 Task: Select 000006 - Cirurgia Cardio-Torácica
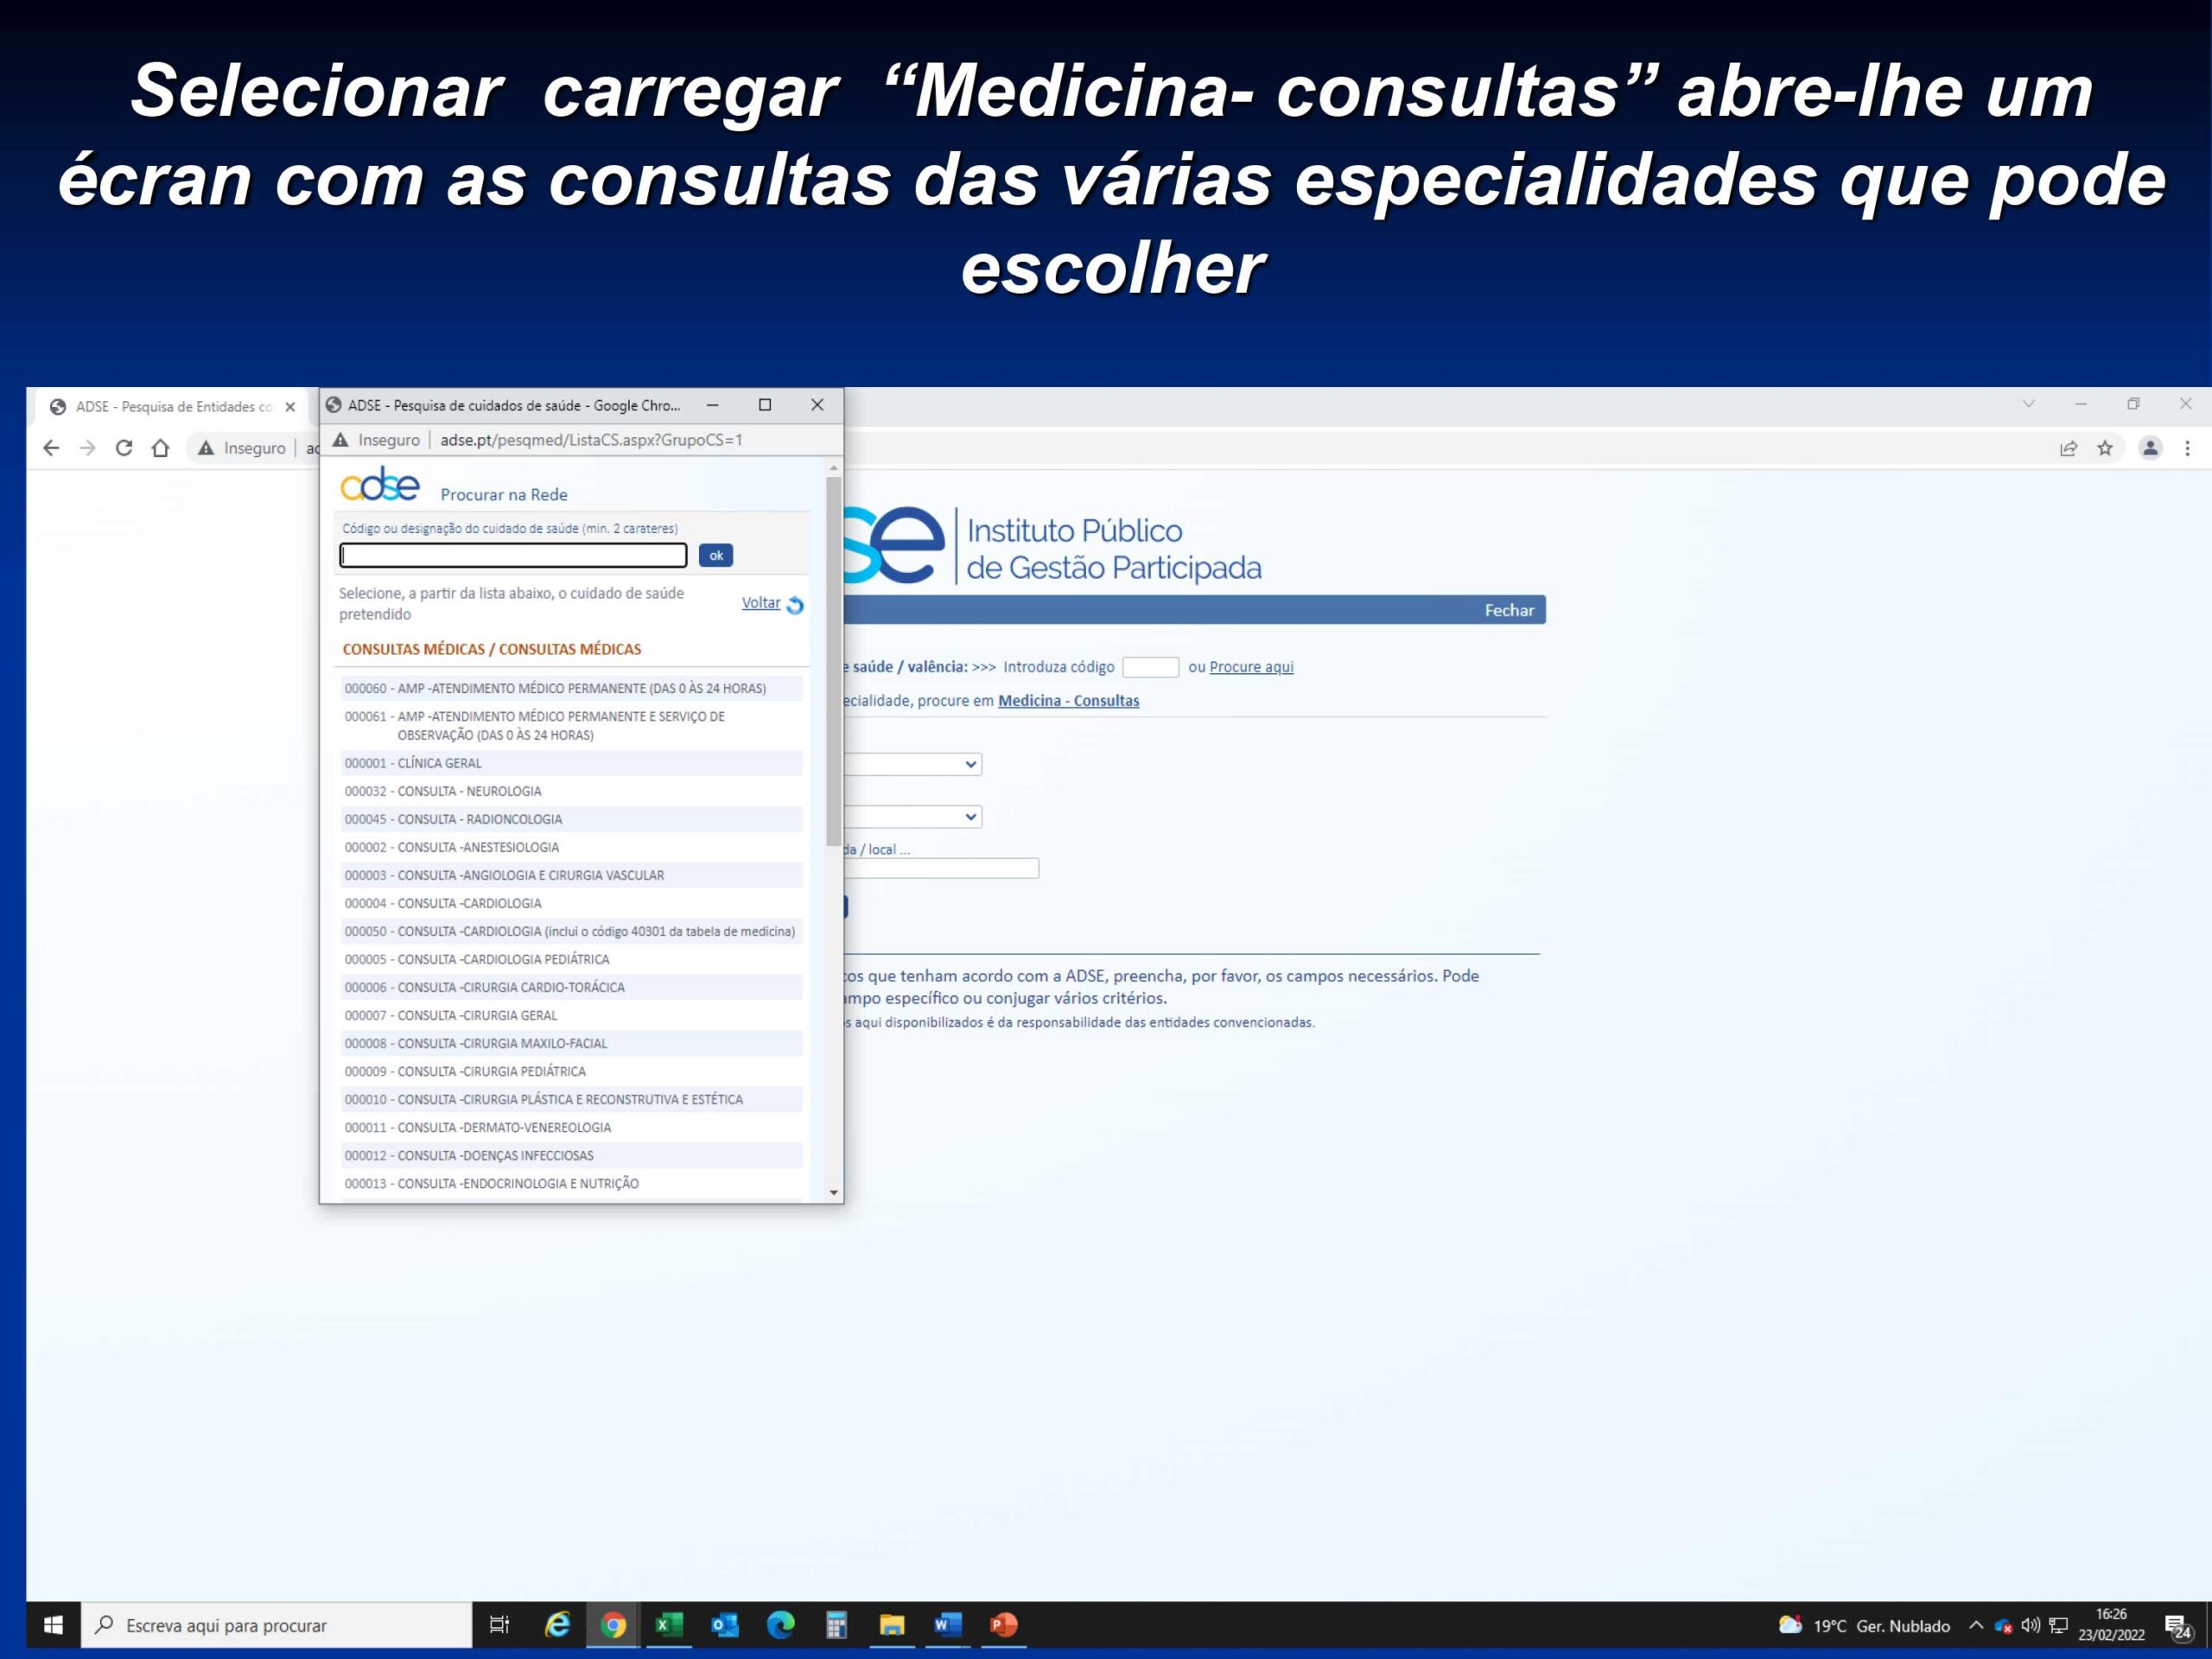[x=571, y=987]
